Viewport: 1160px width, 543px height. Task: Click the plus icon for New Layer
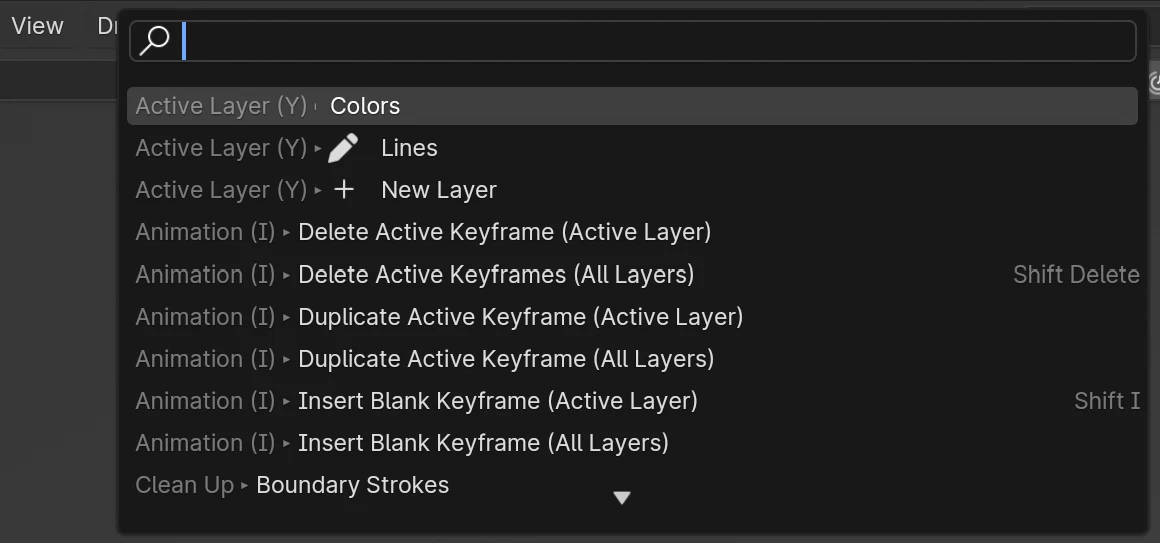click(343, 190)
